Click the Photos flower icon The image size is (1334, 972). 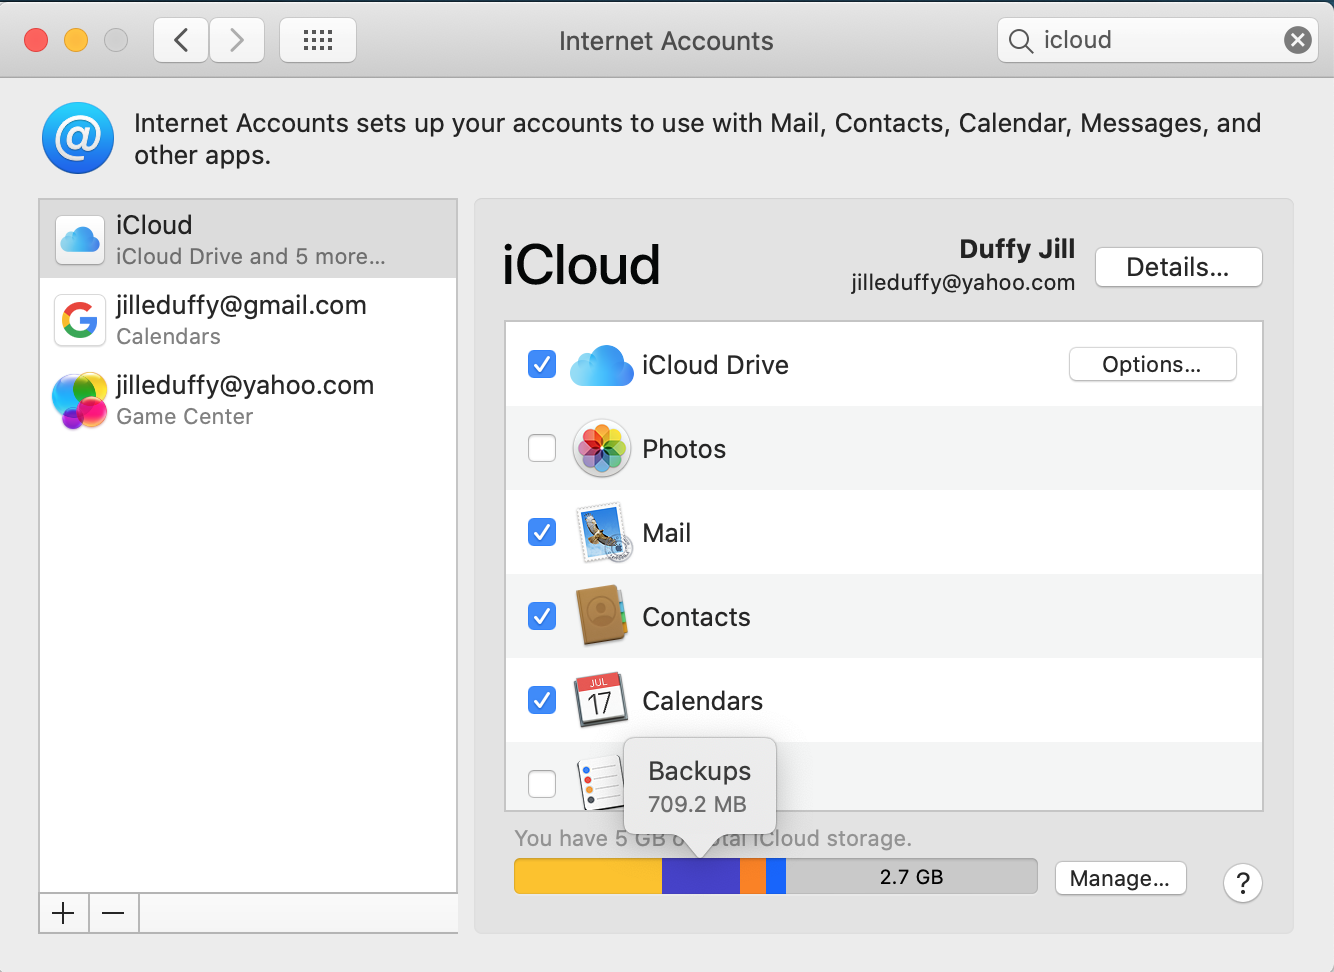pos(601,448)
